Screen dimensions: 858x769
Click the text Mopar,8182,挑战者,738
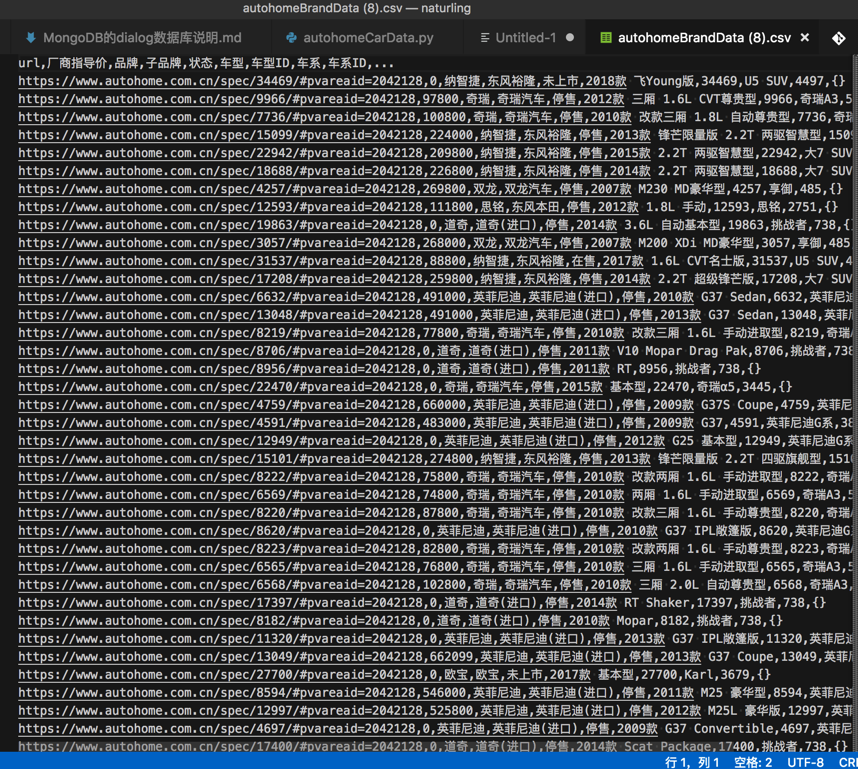coord(692,621)
